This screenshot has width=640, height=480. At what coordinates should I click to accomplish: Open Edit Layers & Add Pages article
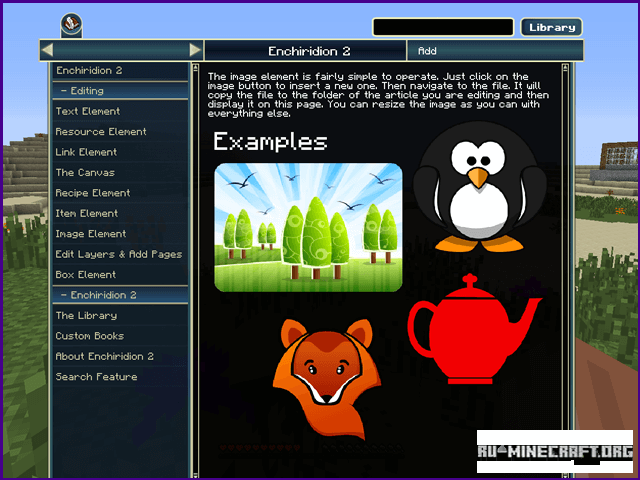[x=120, y=254]
